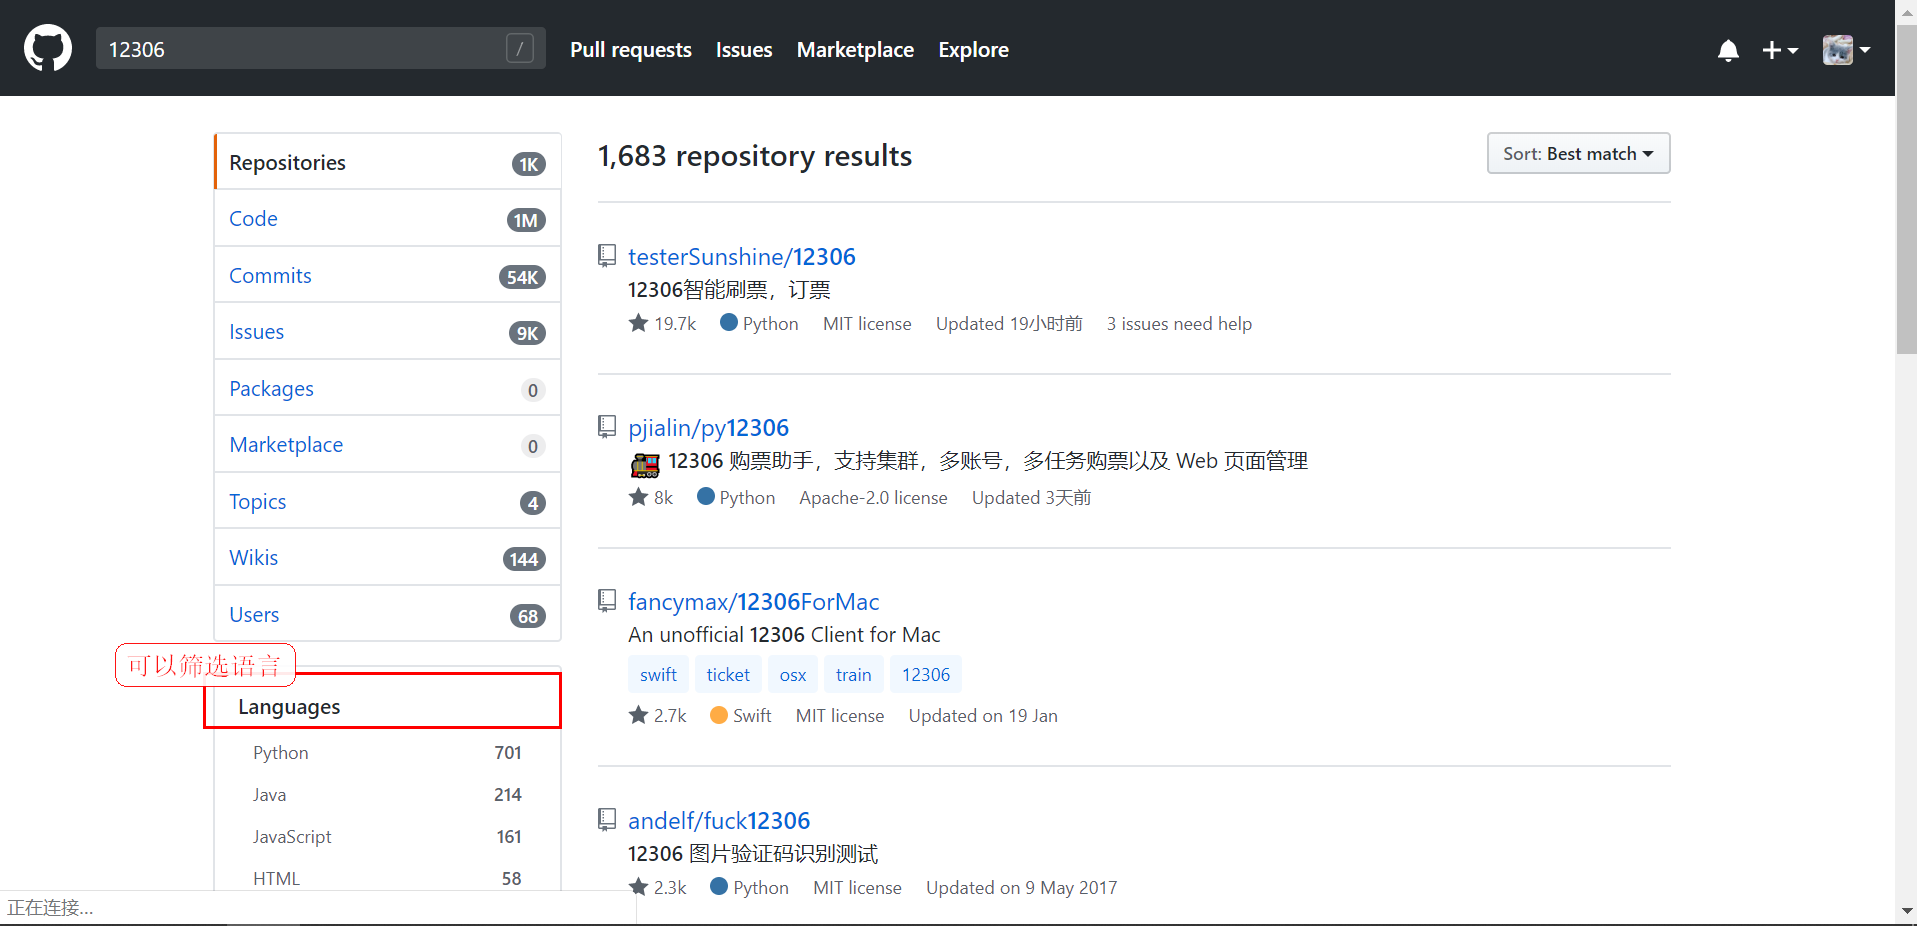Open fancymax/12306ForMac repository

(x=753, y=602)
